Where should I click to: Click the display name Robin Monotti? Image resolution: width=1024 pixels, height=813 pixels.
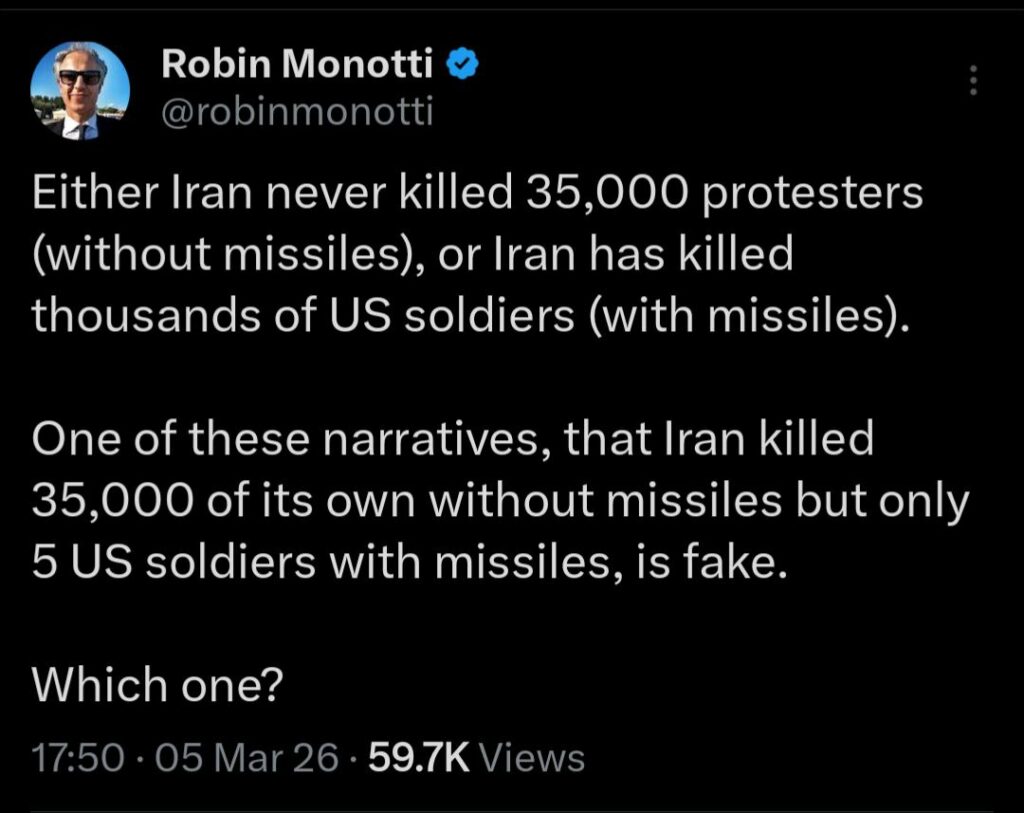pyautogui.click(x=297, y=65)
